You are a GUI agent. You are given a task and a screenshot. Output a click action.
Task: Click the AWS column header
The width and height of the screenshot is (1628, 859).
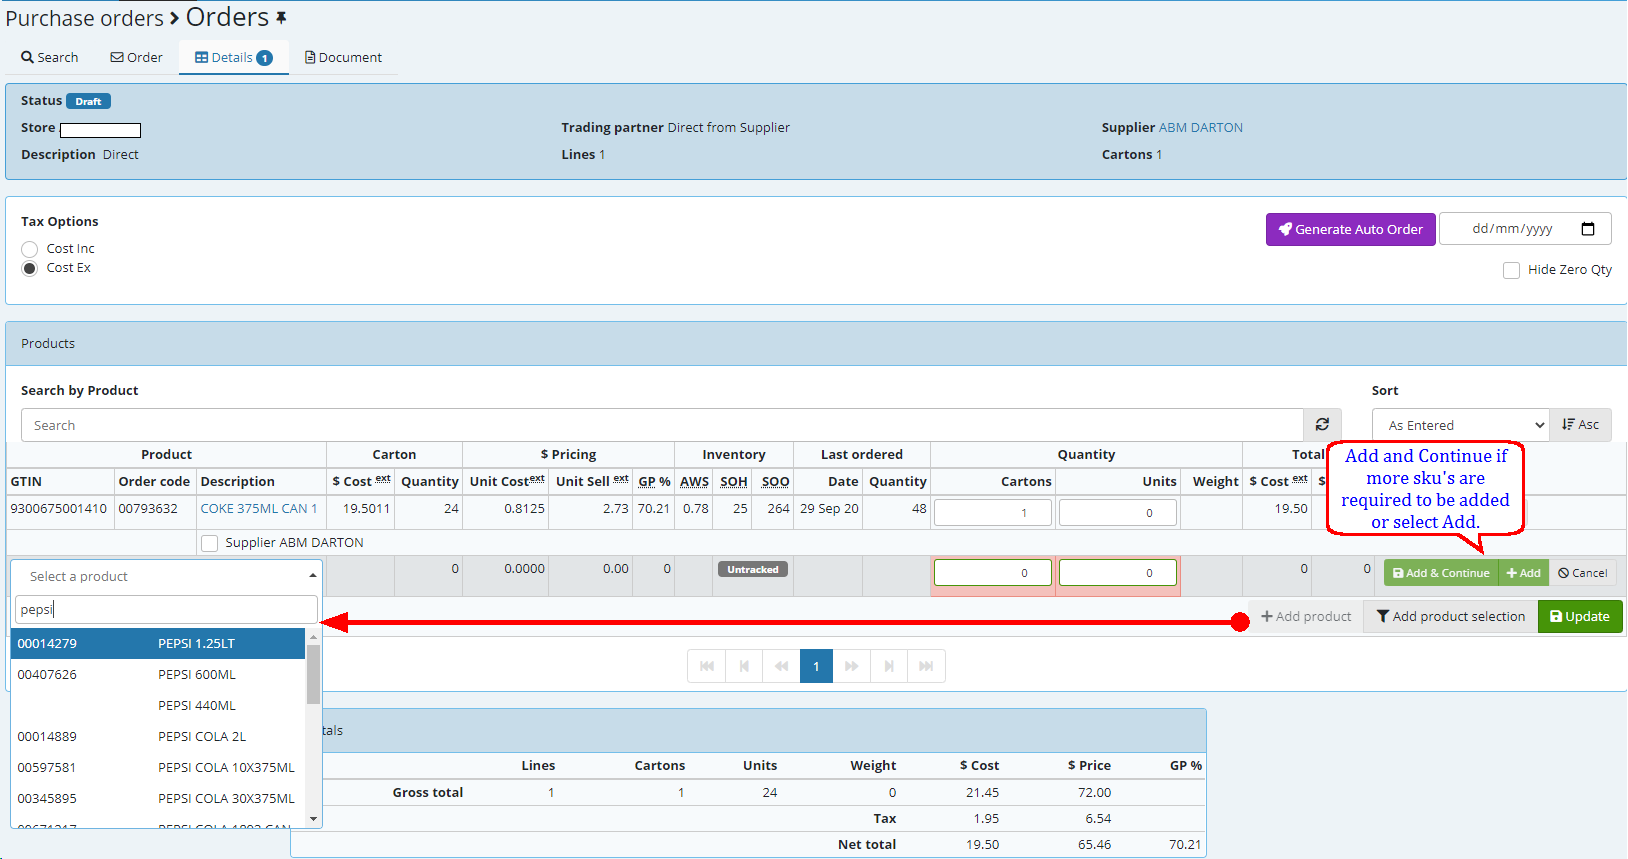coord(694,482)
